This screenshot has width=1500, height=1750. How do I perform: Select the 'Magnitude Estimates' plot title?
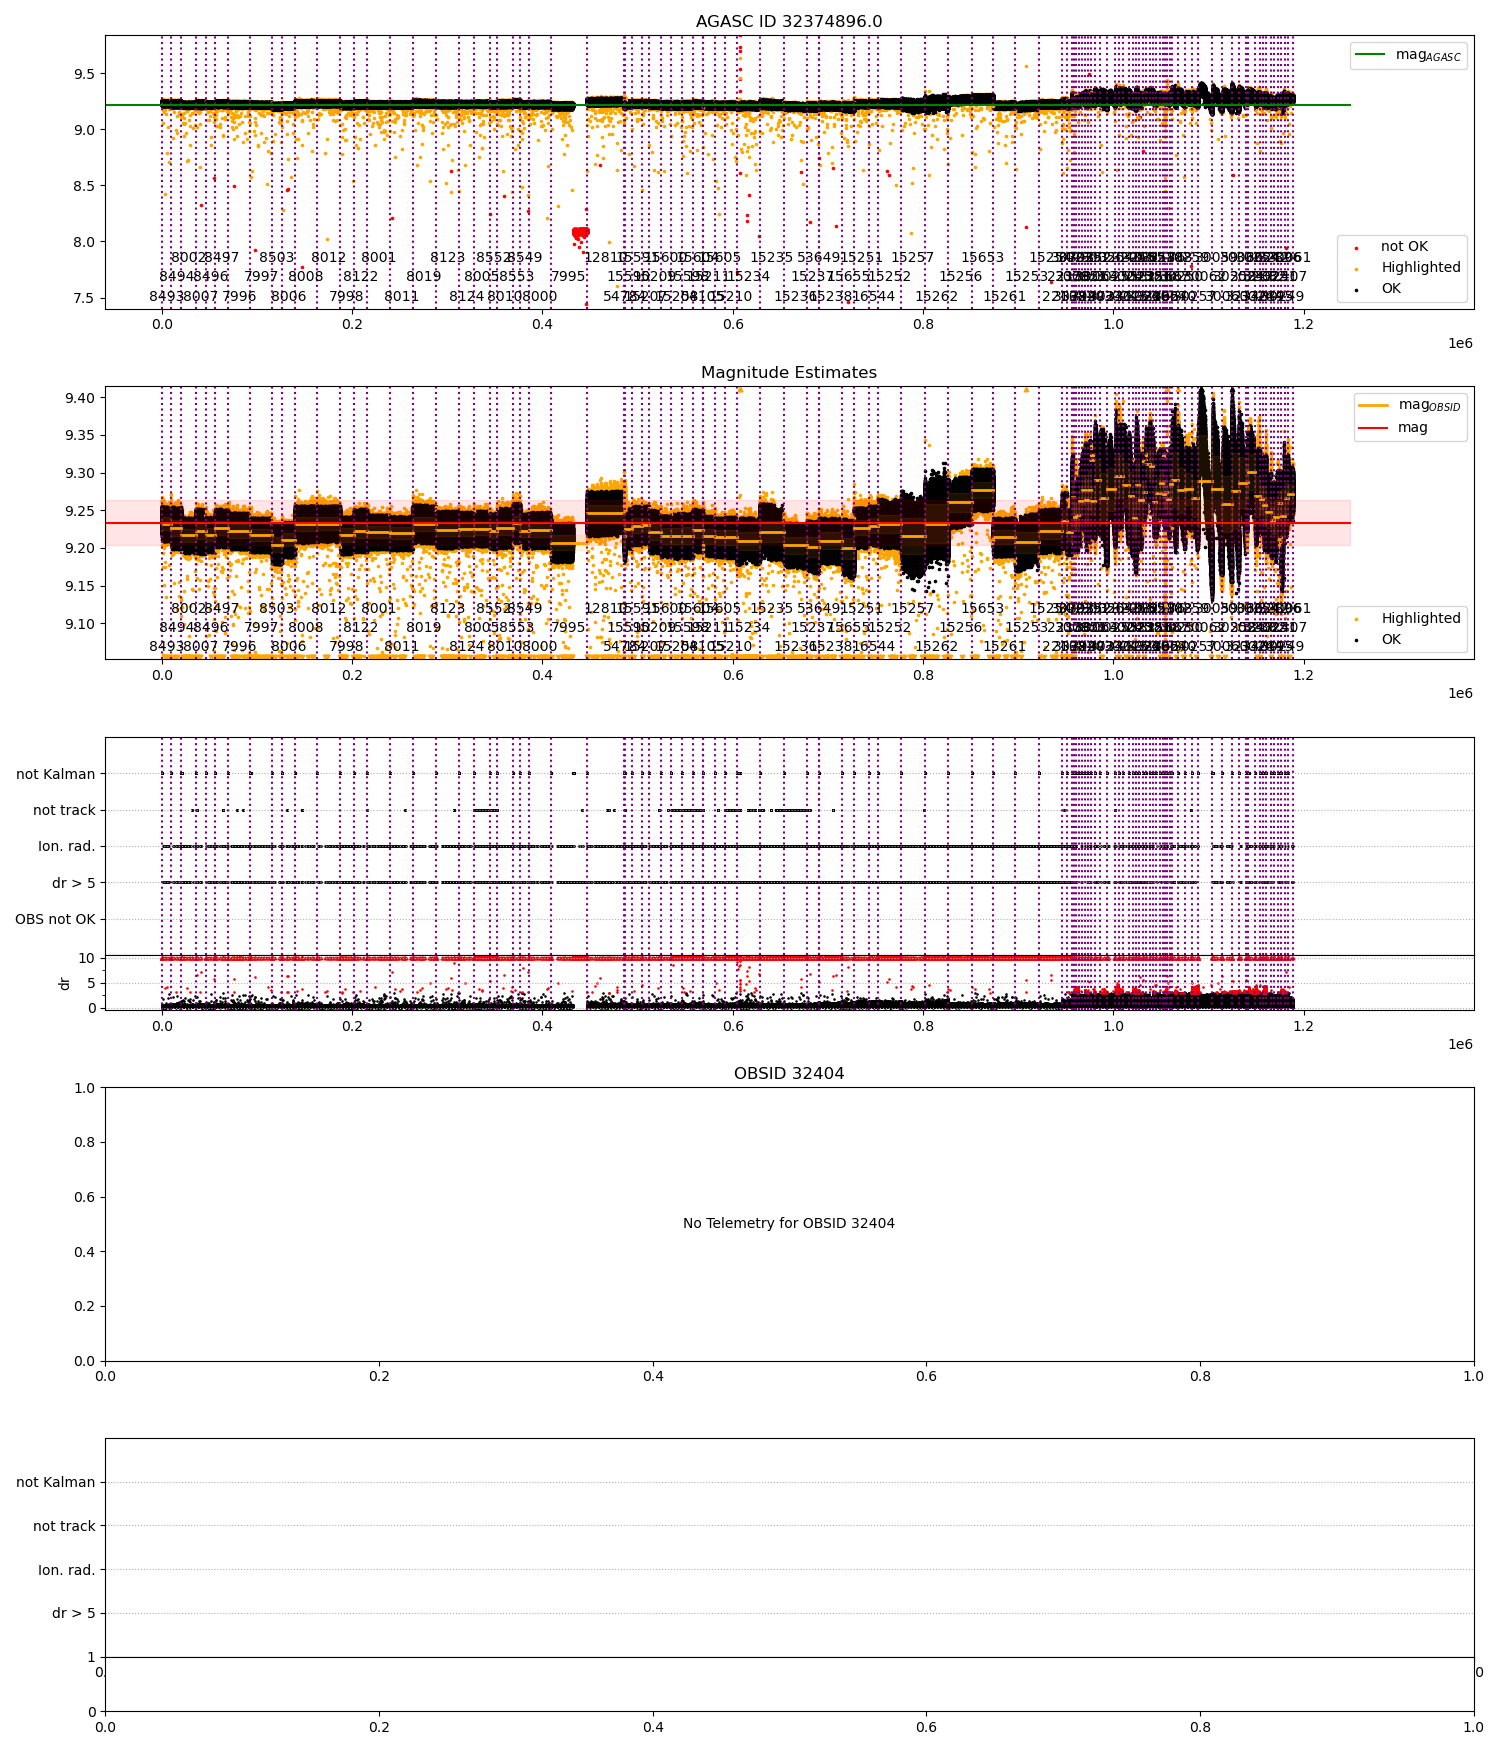789,373
